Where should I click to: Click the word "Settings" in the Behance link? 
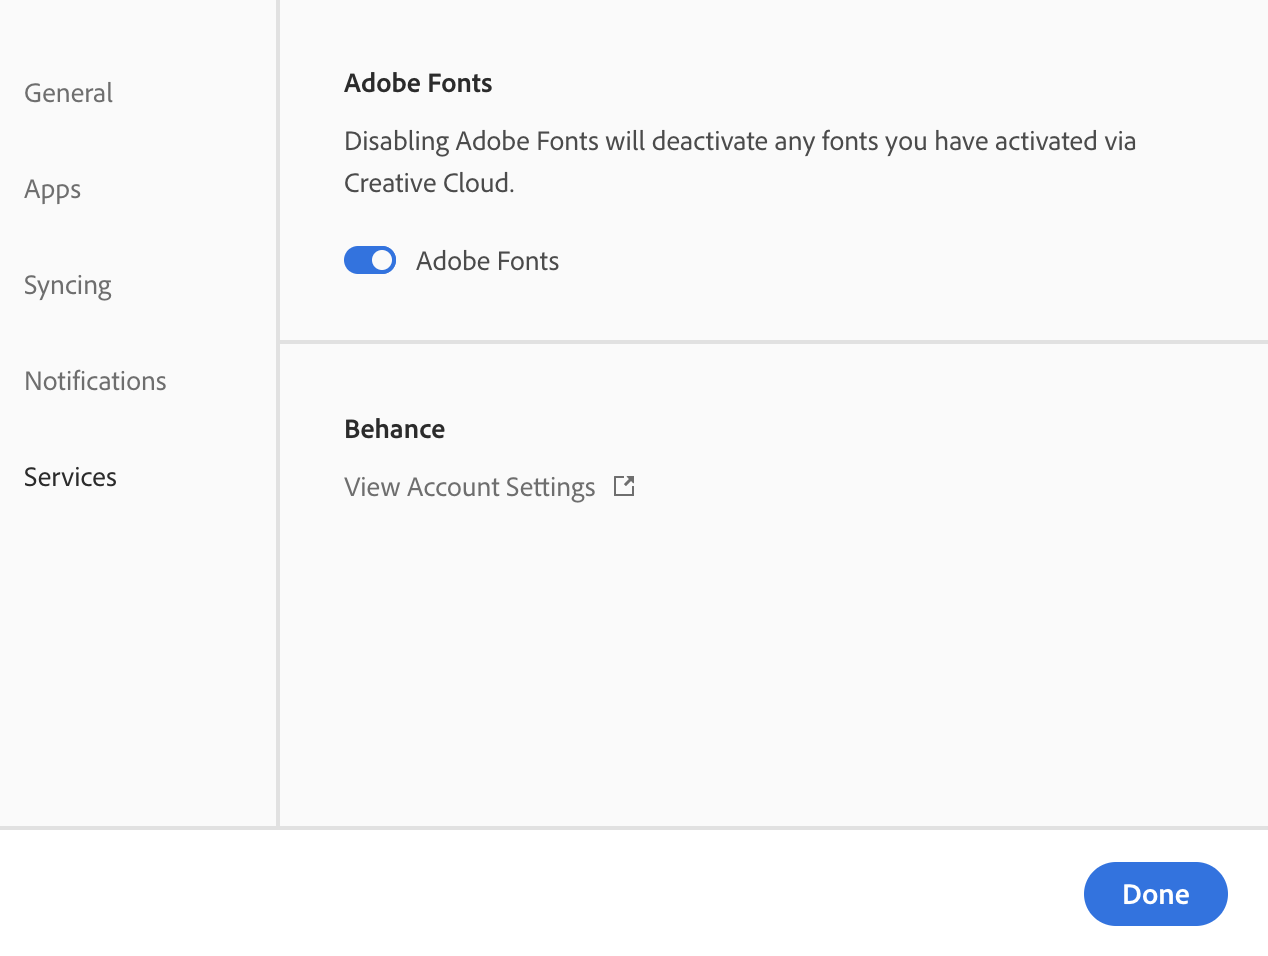pyautogui.click(x=550, y=487)
